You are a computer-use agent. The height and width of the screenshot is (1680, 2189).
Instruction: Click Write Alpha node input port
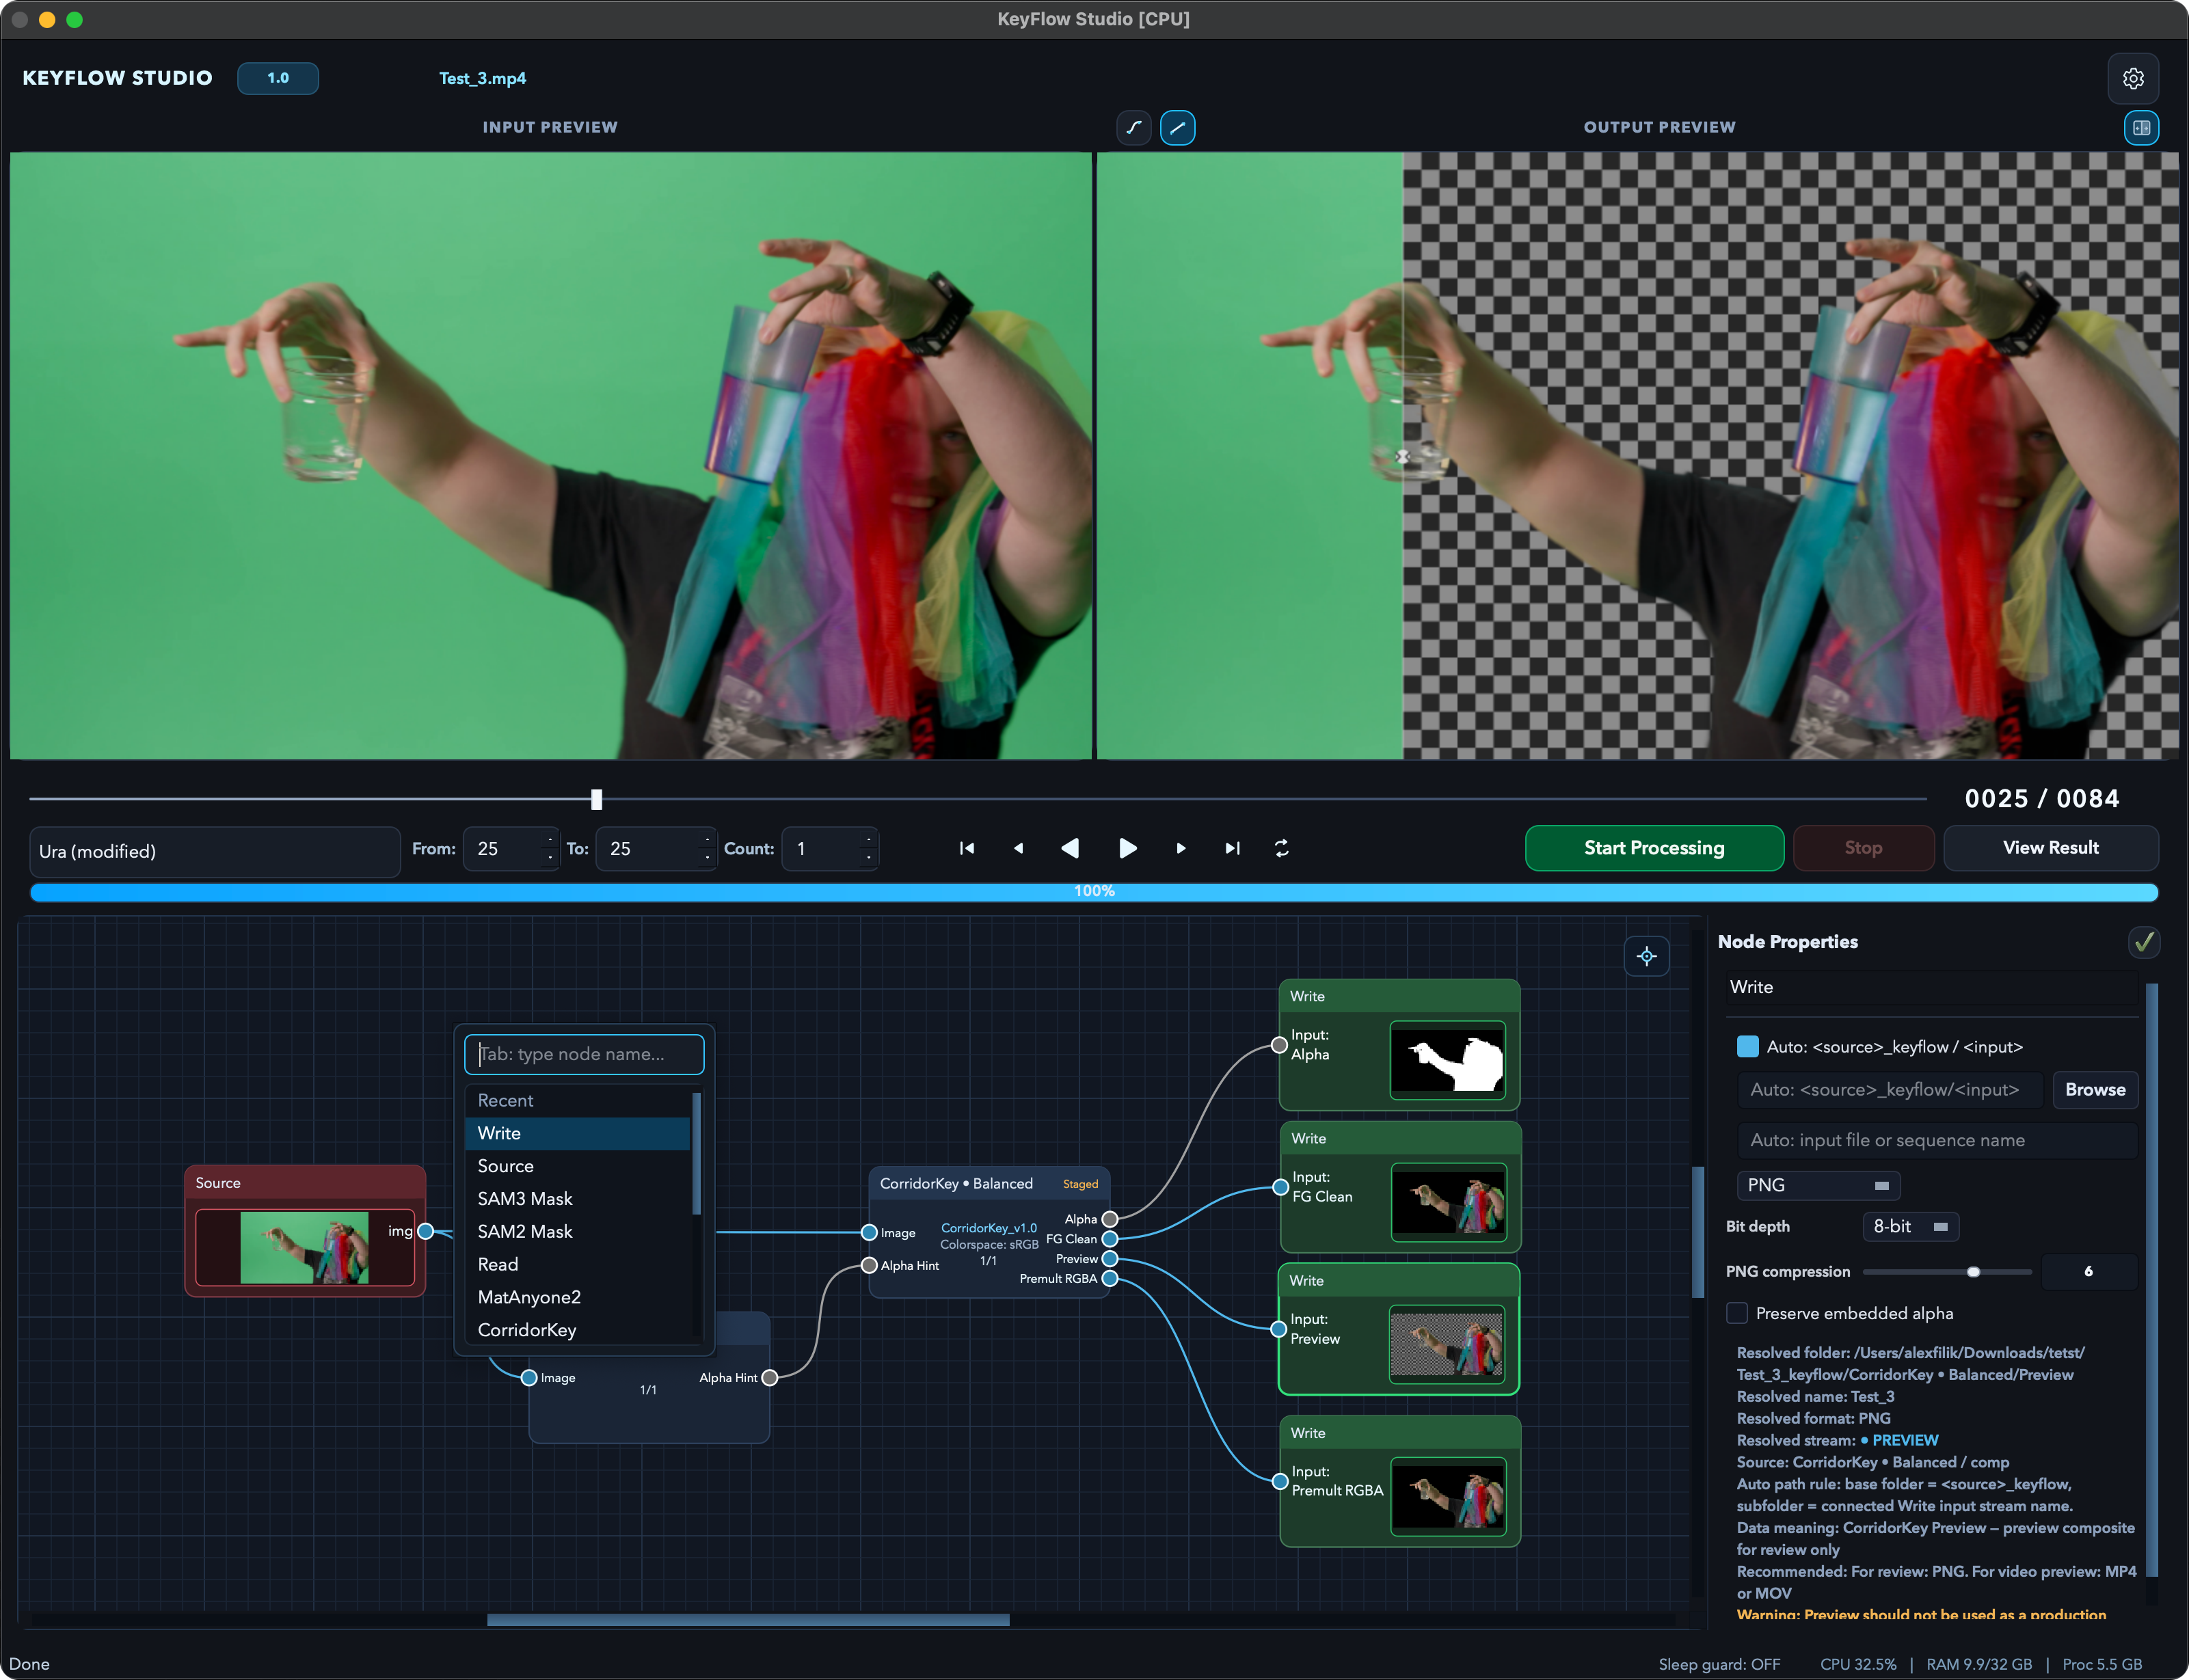(1278, 1045)
